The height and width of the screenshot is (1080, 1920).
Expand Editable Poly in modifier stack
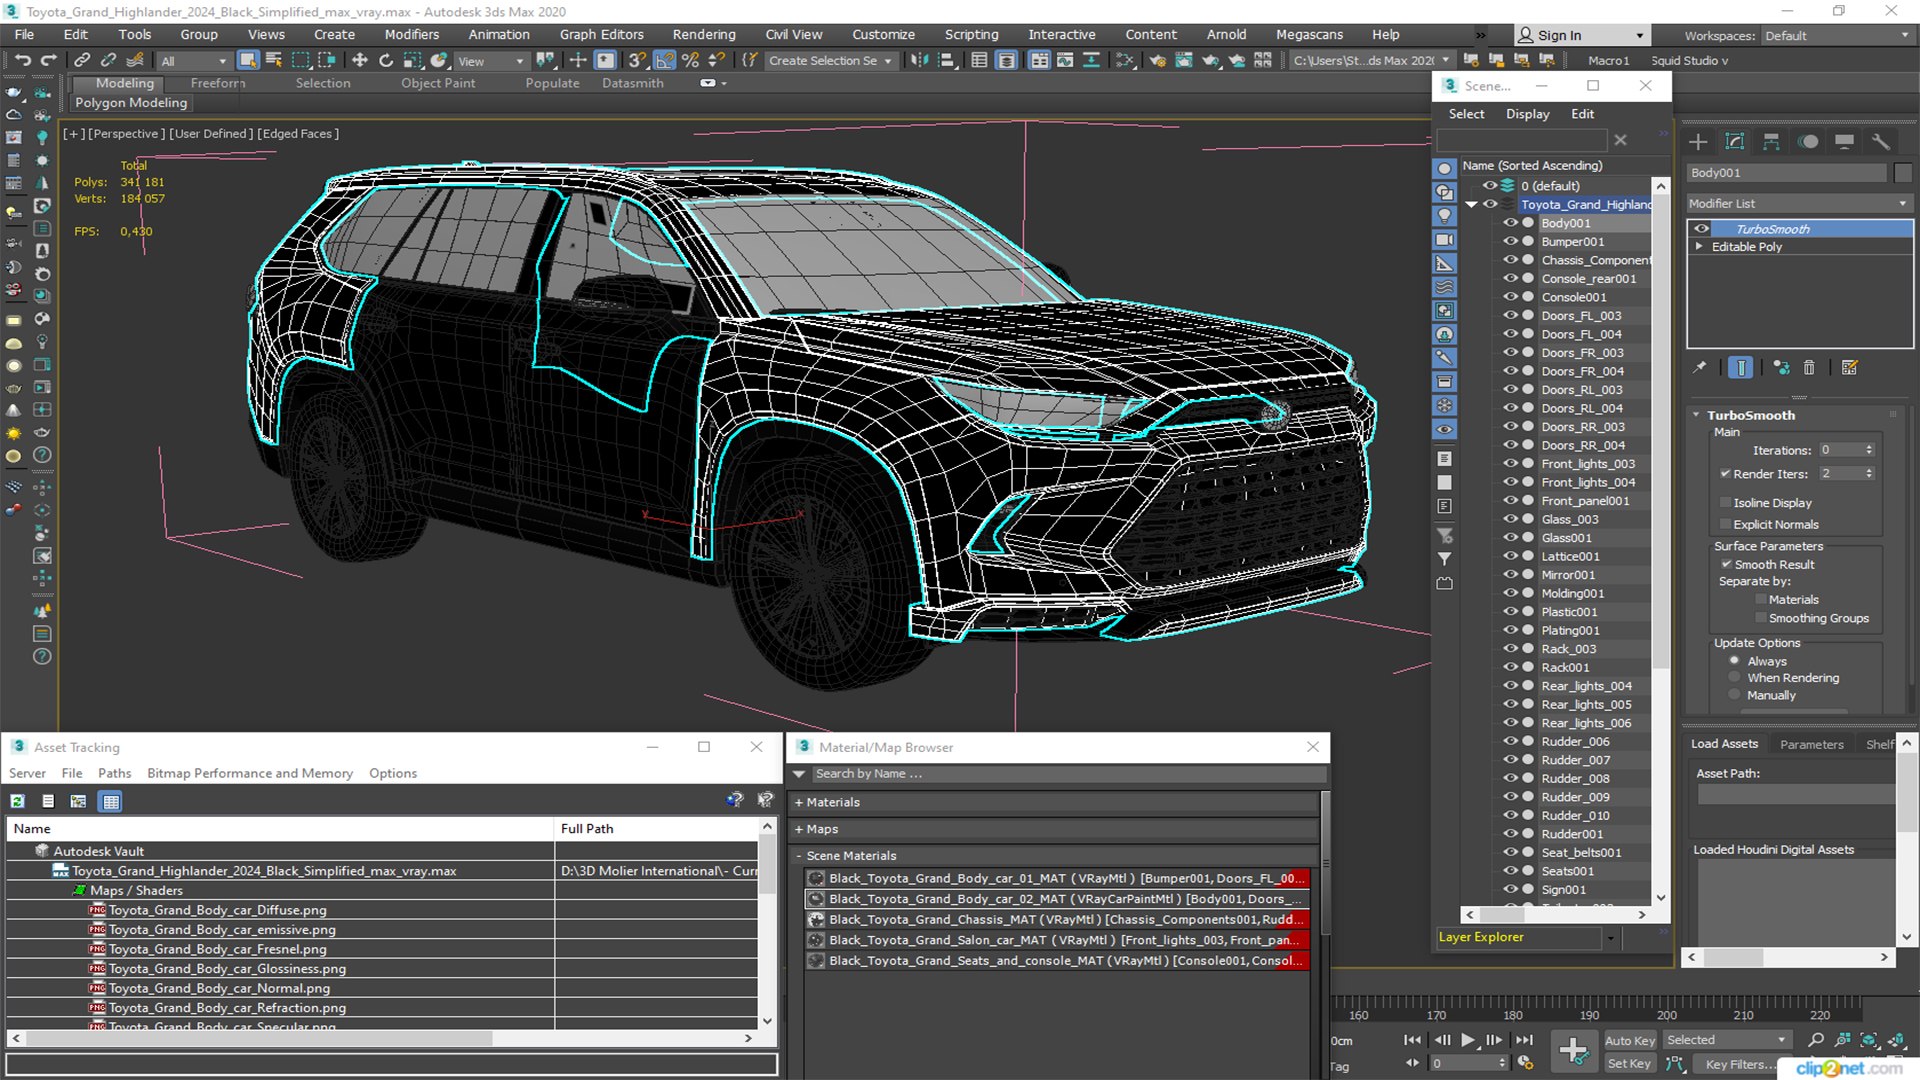coord(1698,247)
